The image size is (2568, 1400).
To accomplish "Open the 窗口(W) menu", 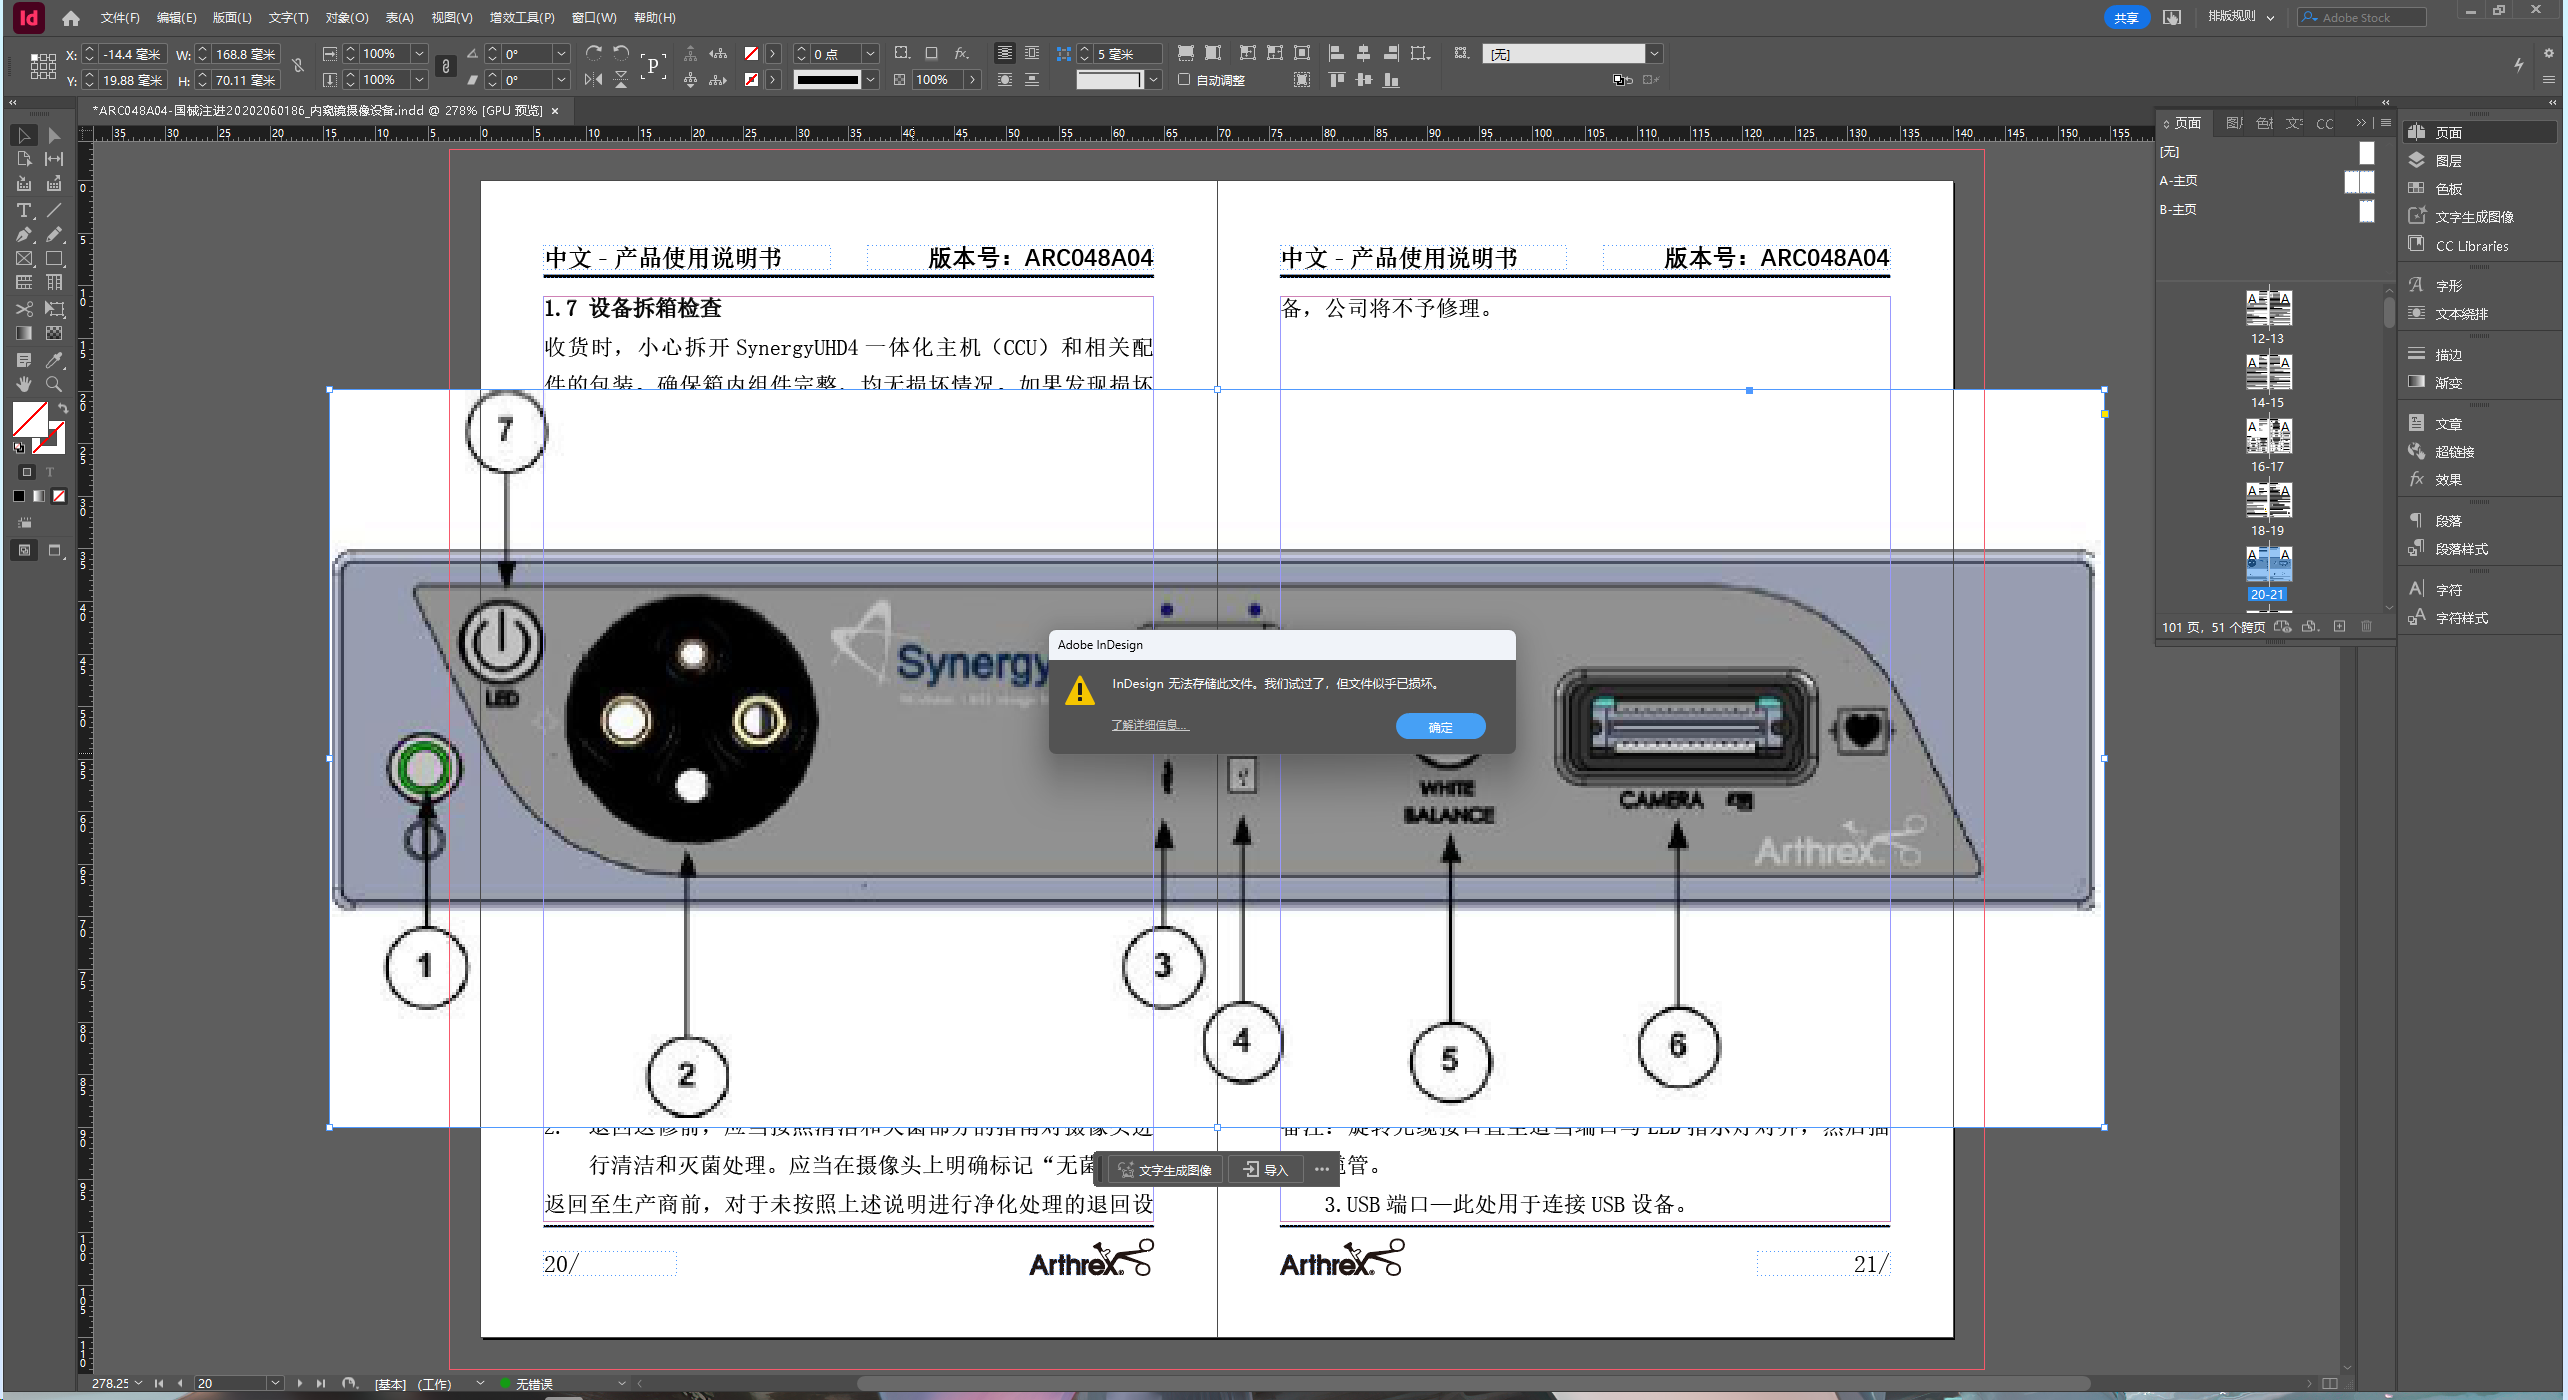I will tap(593, 18).
